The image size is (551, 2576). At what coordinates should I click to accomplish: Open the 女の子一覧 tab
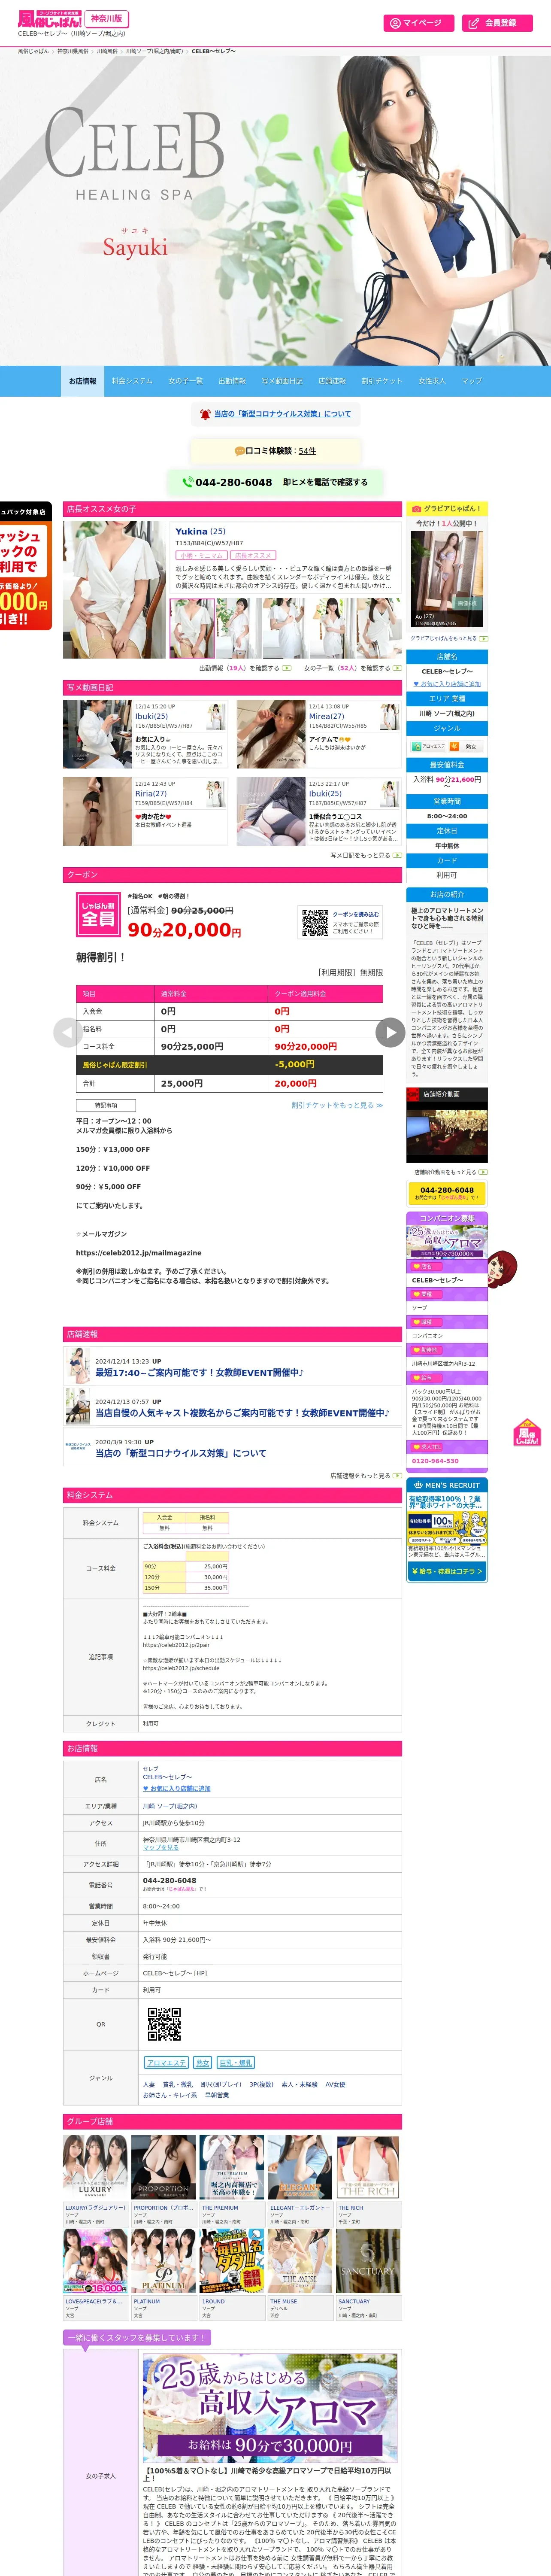click(x=185, y=381)
